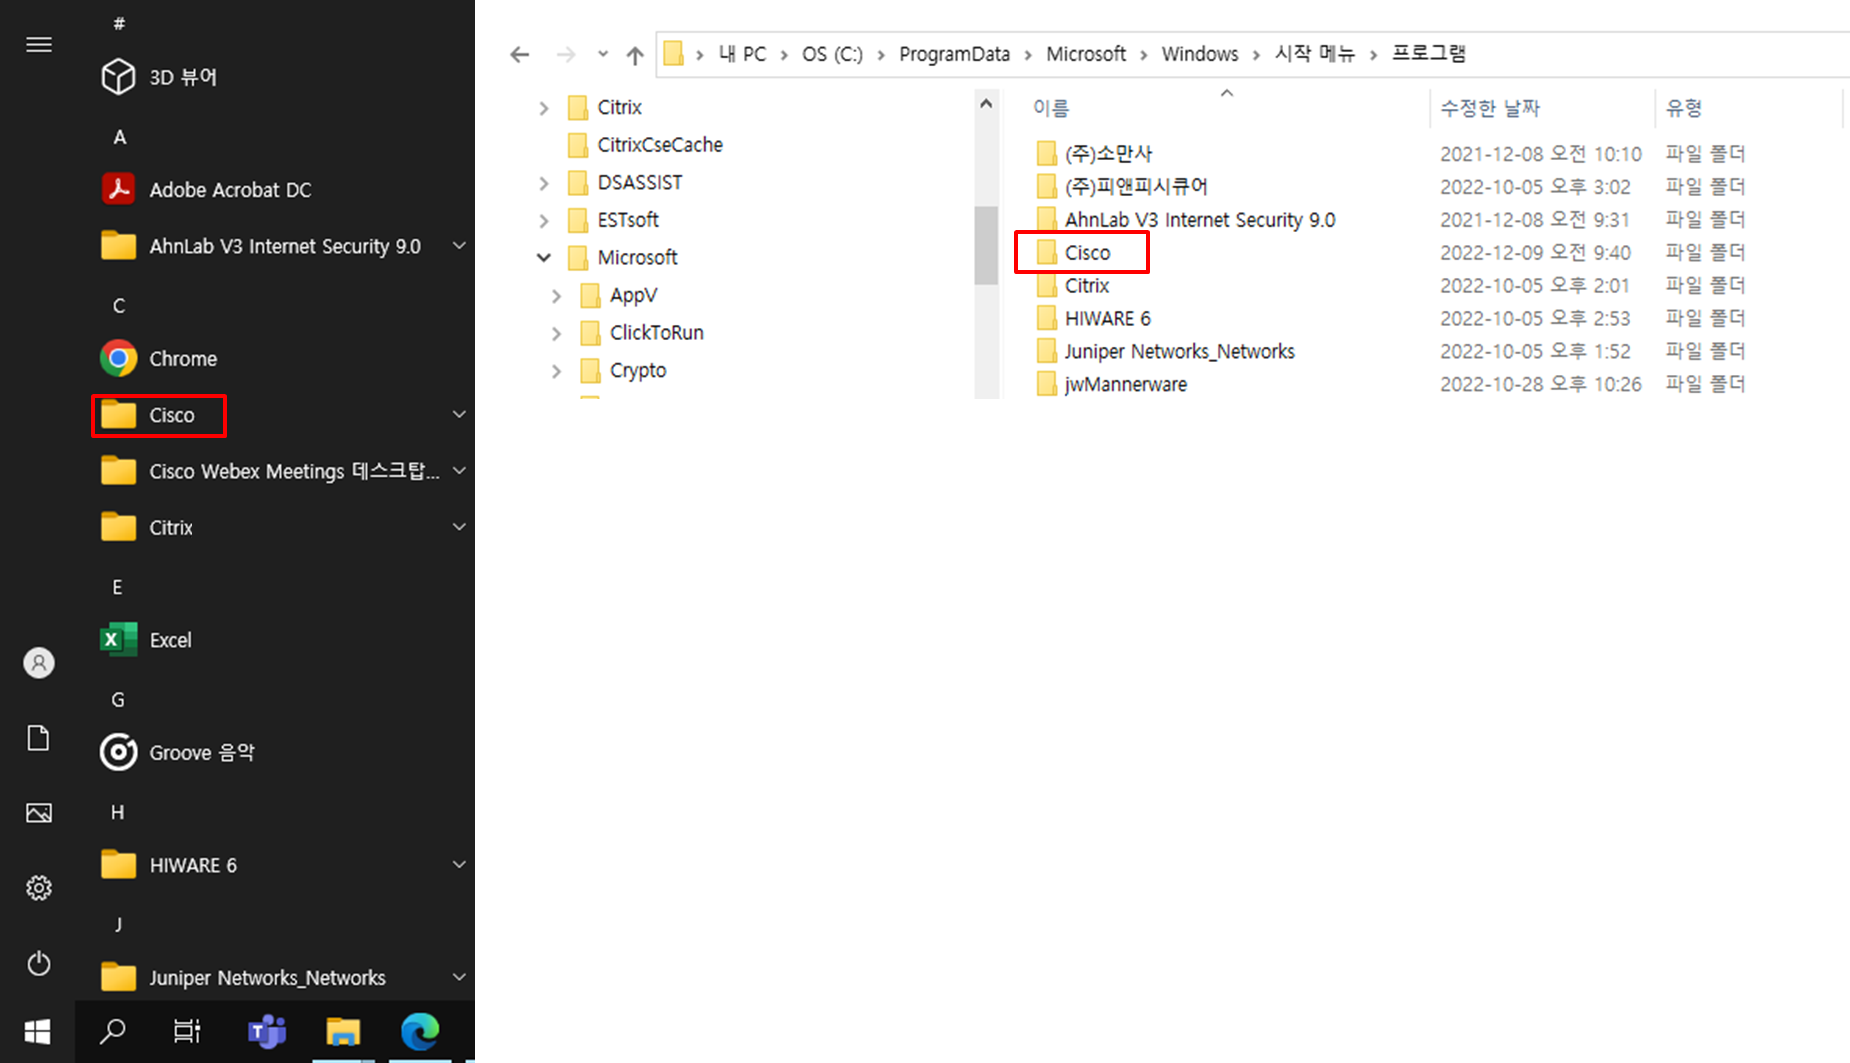Click 시작 메뉴 breadcrumb

pos(1314,54)
